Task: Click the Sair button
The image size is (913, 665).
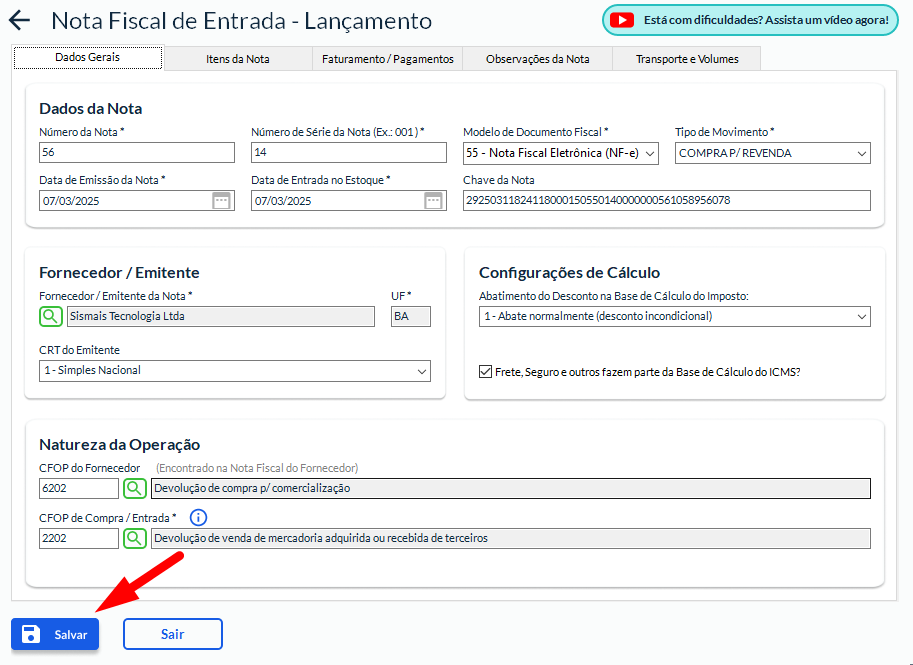Action: coord(172,634)
